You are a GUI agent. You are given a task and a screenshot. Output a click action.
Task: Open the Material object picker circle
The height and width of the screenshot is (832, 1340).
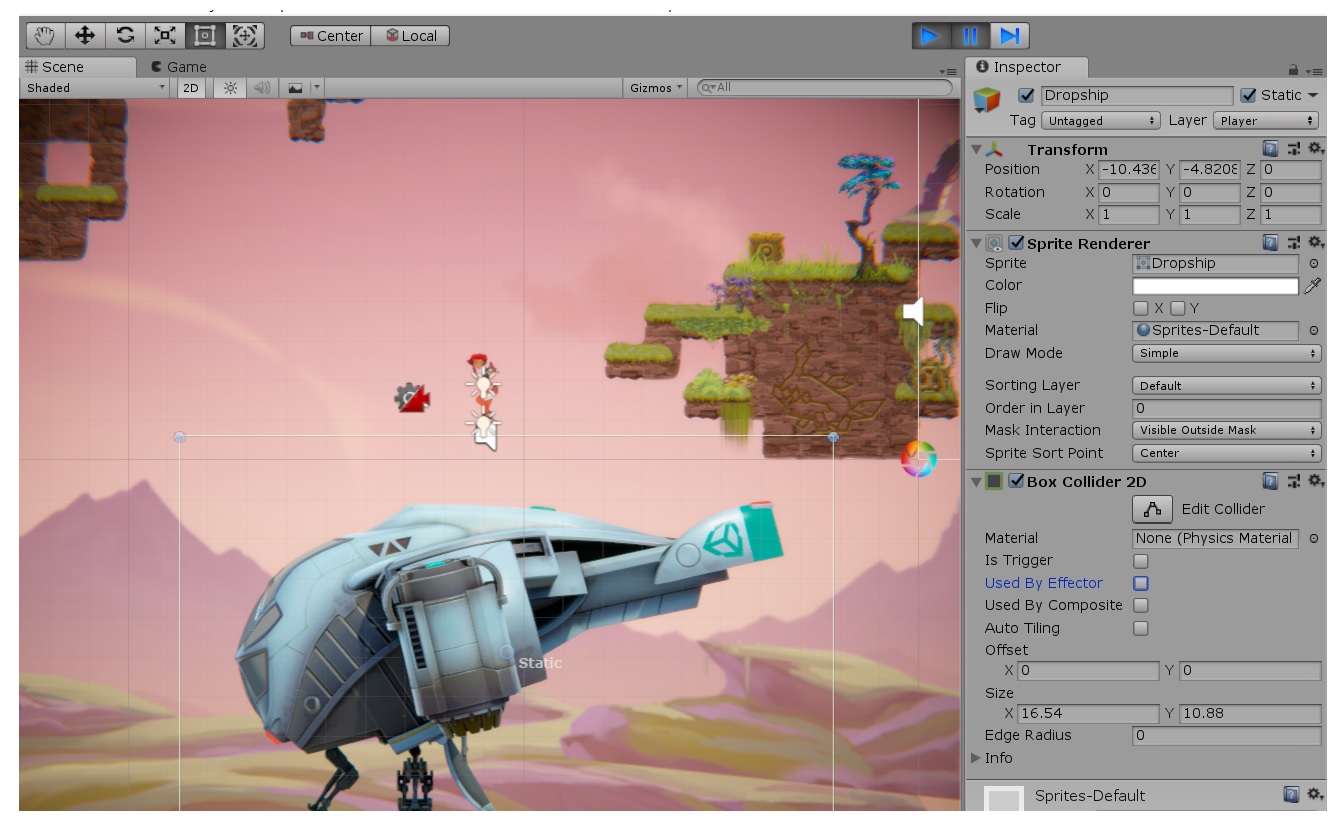(x=1313, y=331)
